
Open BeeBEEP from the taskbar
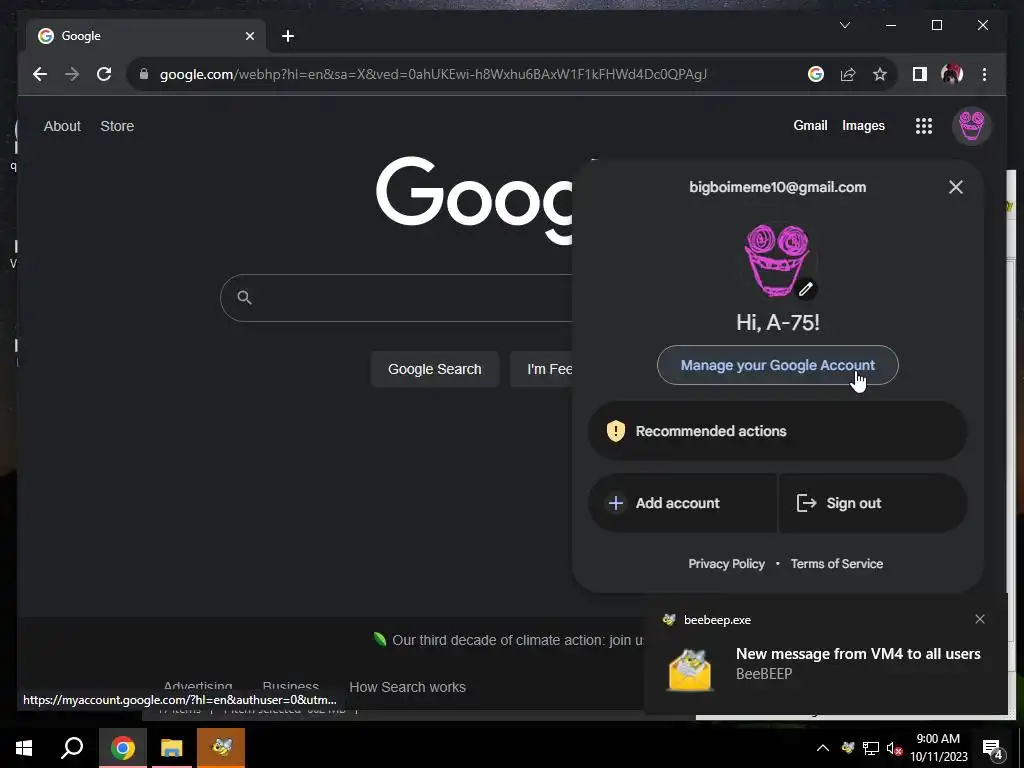point(221,748)
